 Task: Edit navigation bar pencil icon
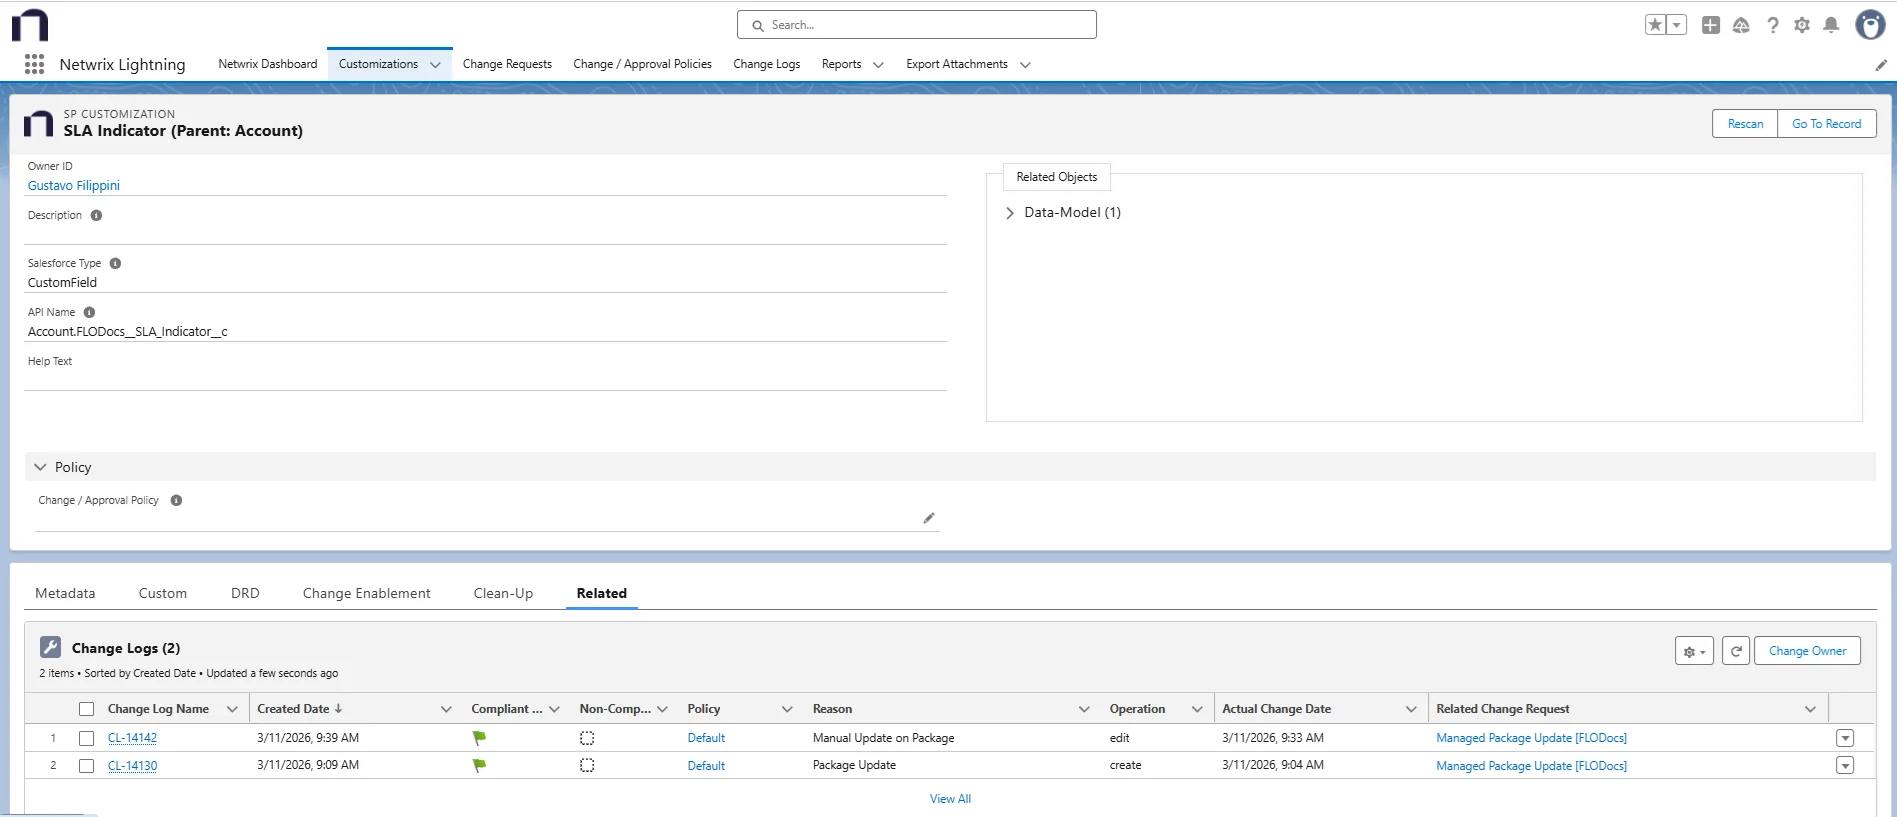[1881, 65]
